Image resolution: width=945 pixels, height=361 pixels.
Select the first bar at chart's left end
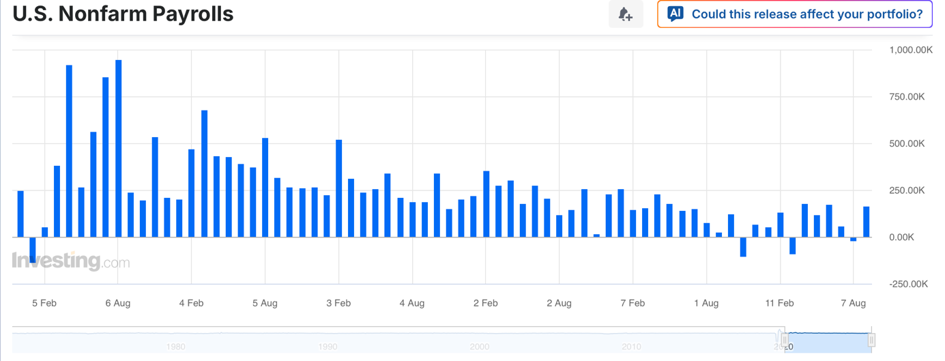(x=20, y=214)
